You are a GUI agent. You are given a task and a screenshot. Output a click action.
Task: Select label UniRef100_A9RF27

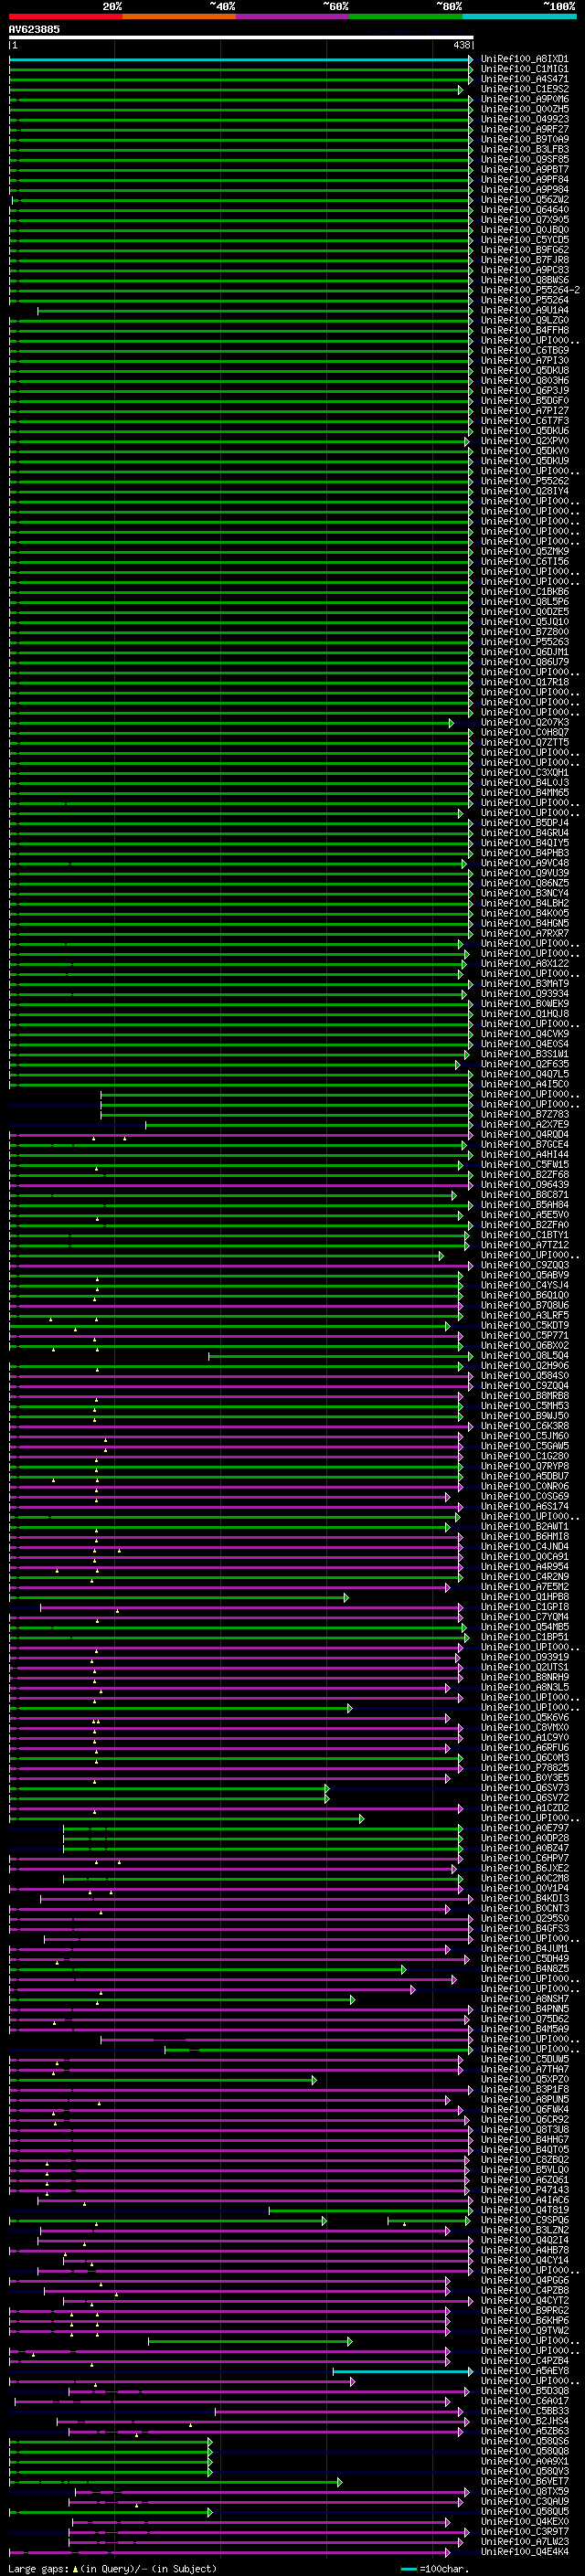click(525, 130)
